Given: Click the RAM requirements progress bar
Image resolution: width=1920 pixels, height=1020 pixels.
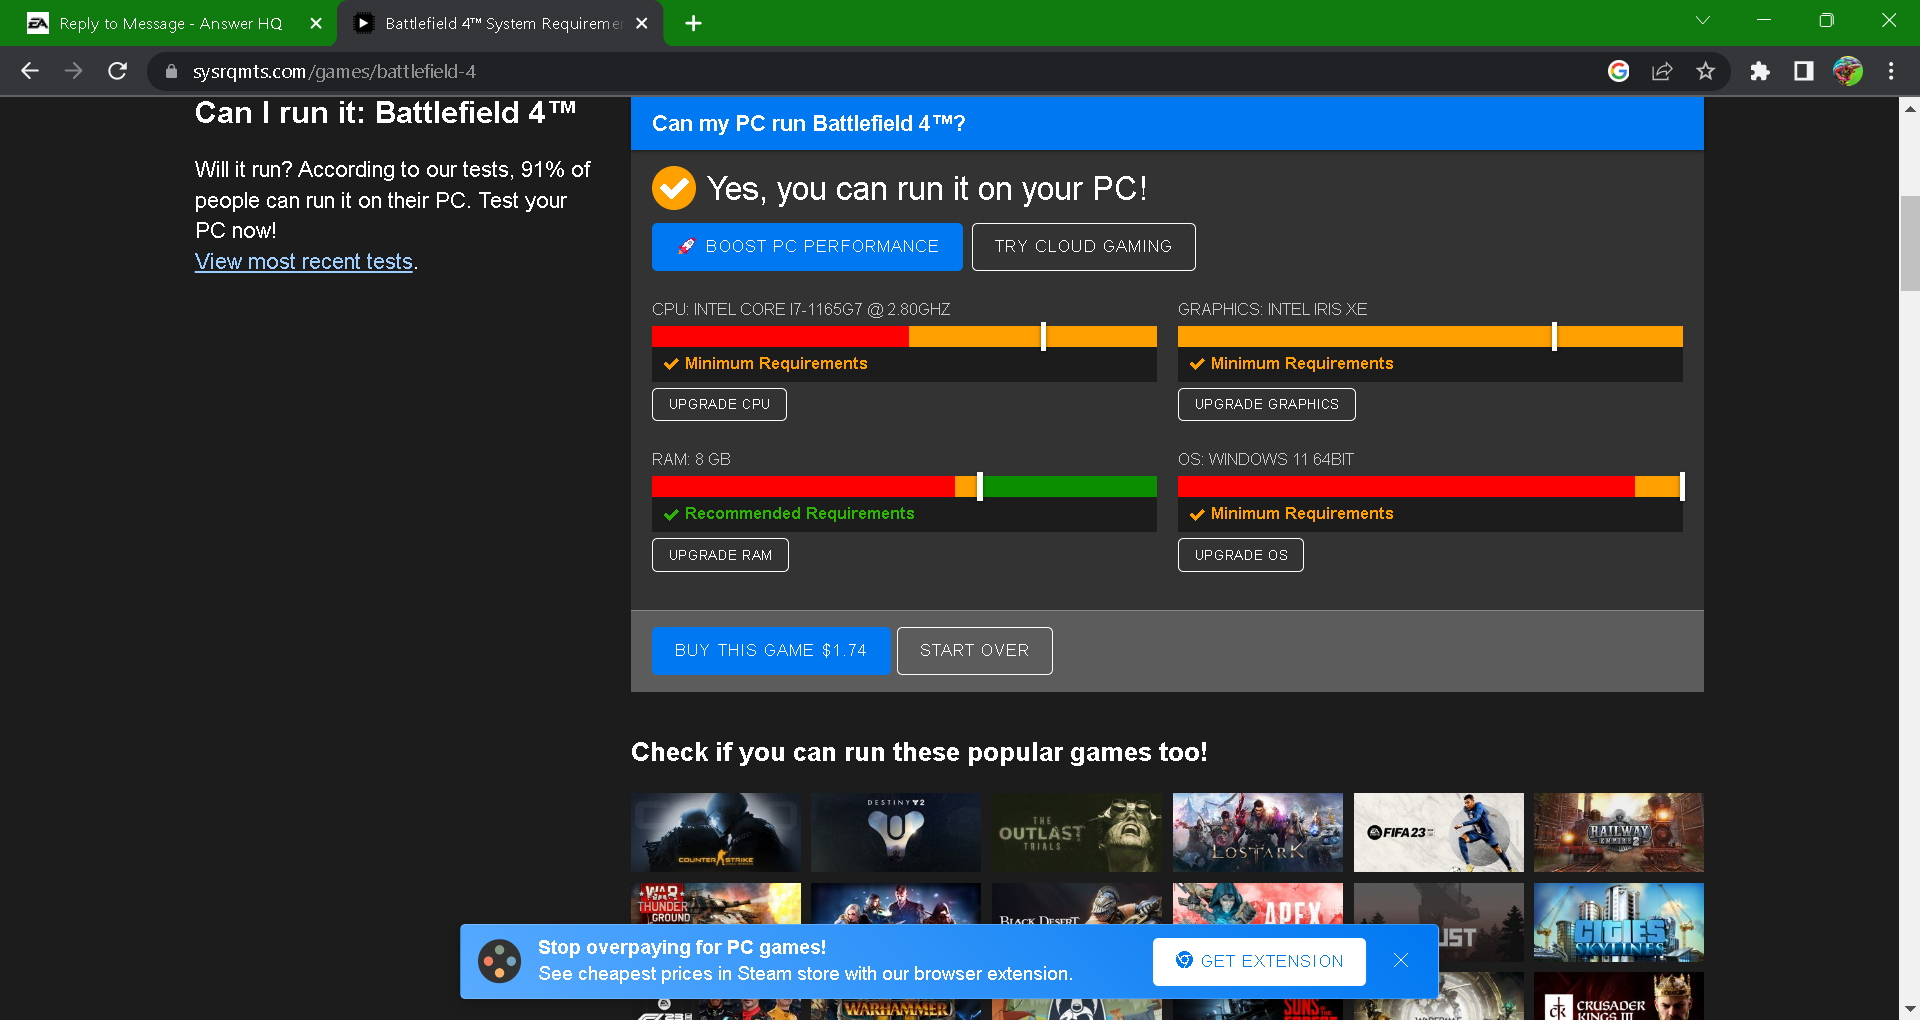Looking at the screenshot, I should [904, 487].
